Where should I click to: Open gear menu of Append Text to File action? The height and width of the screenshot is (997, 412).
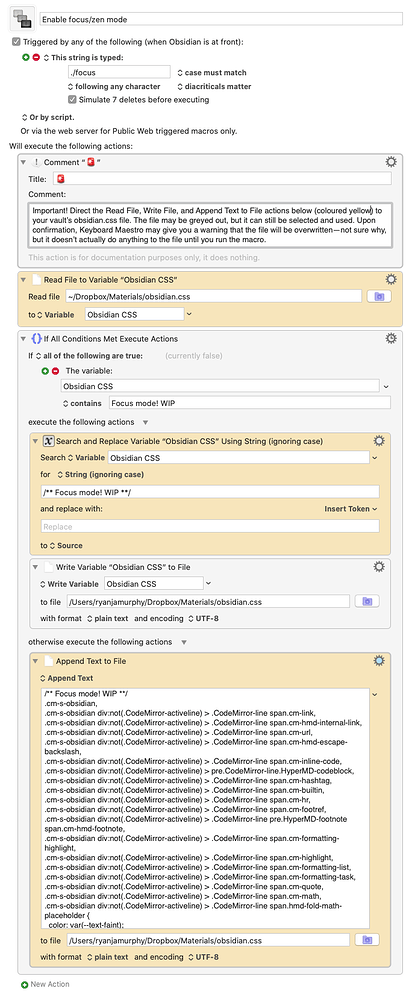click(379, 661)
